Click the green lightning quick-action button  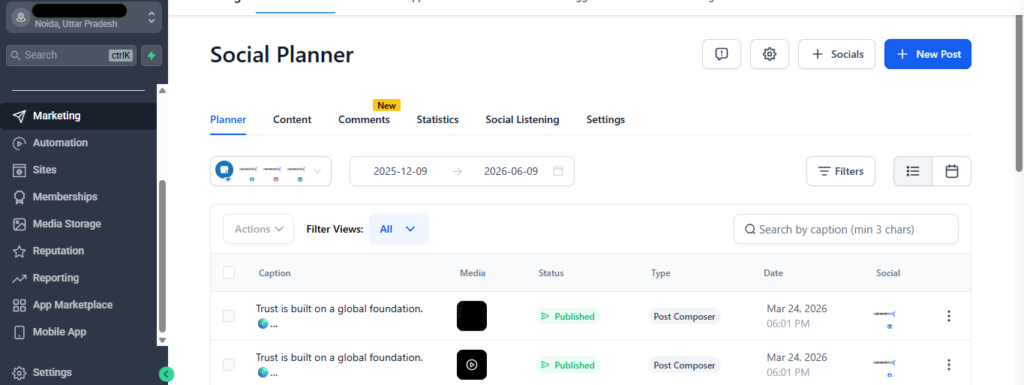pyautogui.click(x=152, y=55)
